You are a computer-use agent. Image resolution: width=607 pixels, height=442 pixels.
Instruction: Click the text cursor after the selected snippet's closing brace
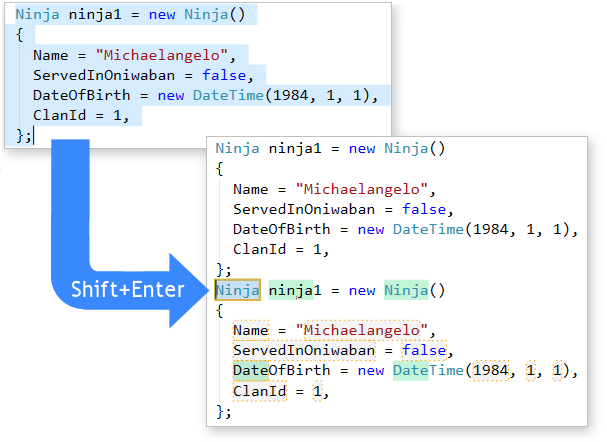34,136
